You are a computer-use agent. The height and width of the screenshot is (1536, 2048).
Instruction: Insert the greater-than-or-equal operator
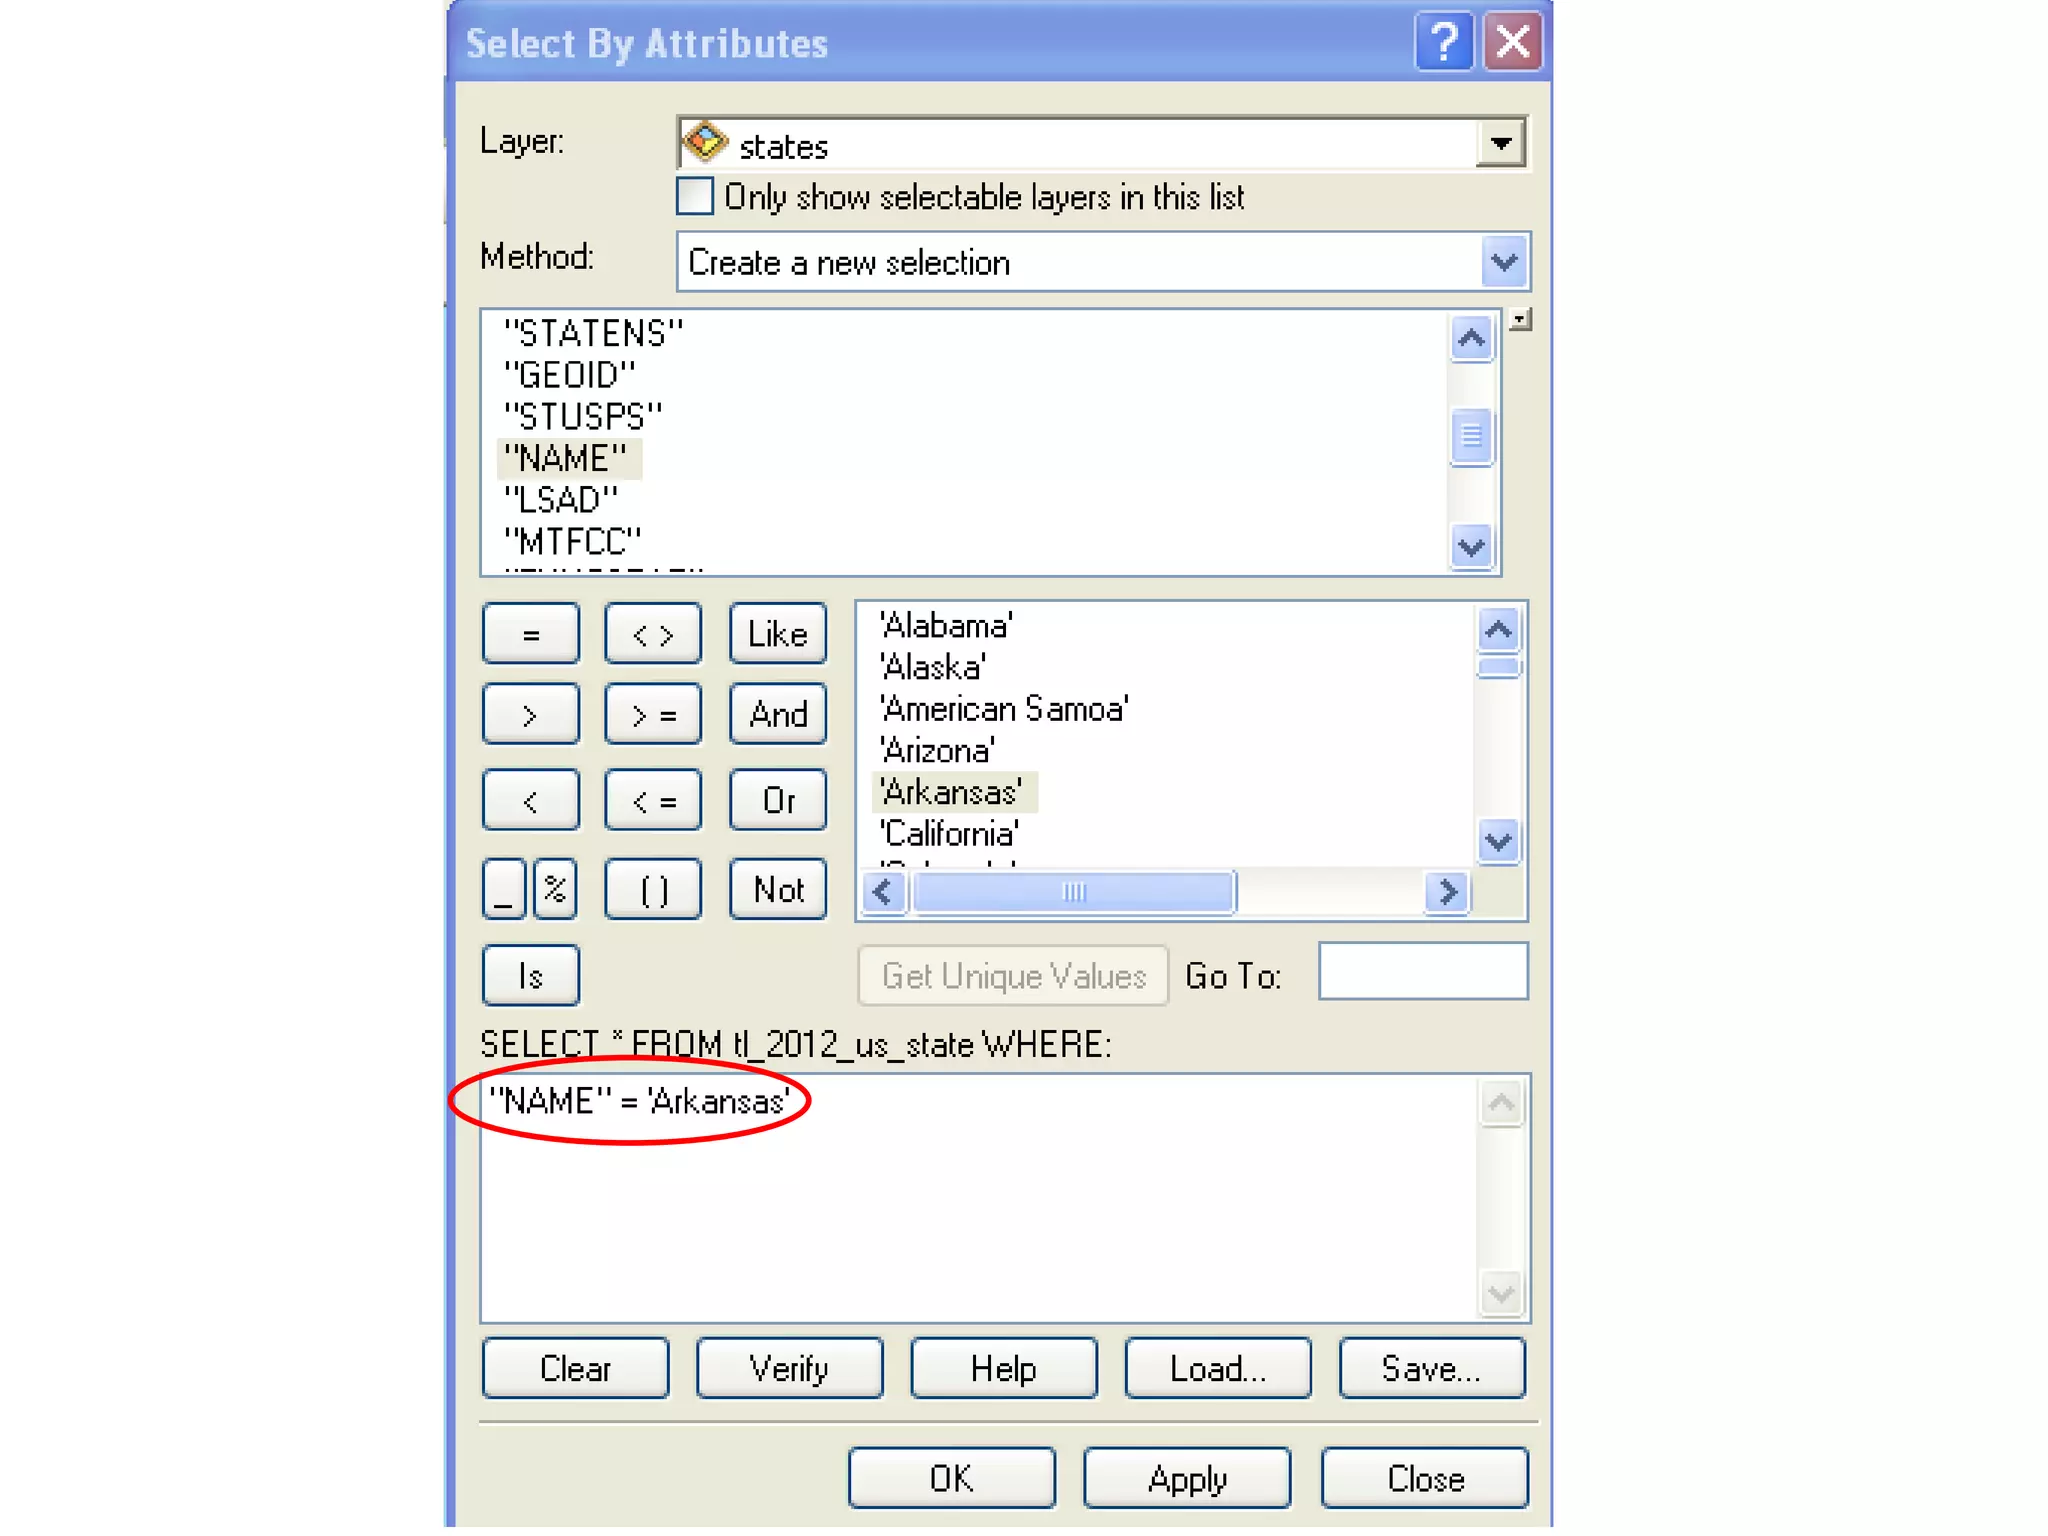[652, 715]
